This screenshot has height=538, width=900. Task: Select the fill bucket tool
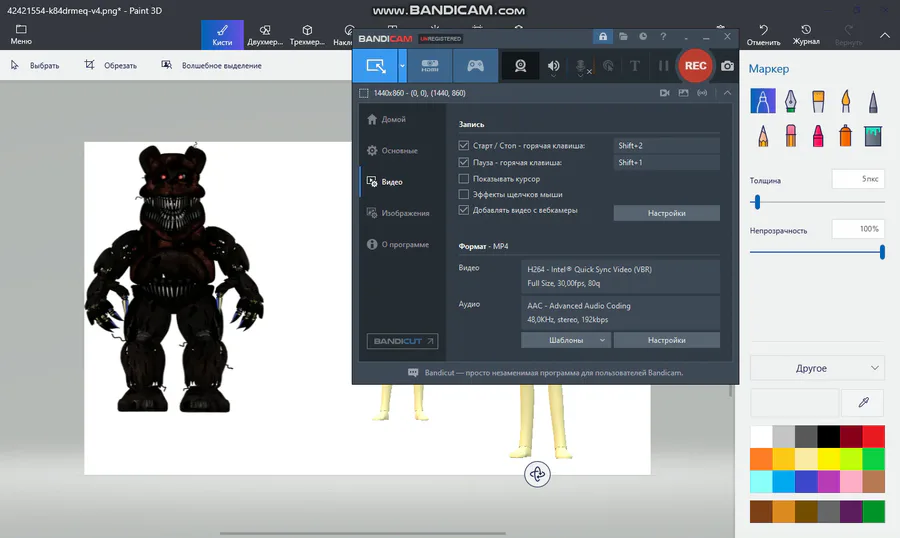873,136
